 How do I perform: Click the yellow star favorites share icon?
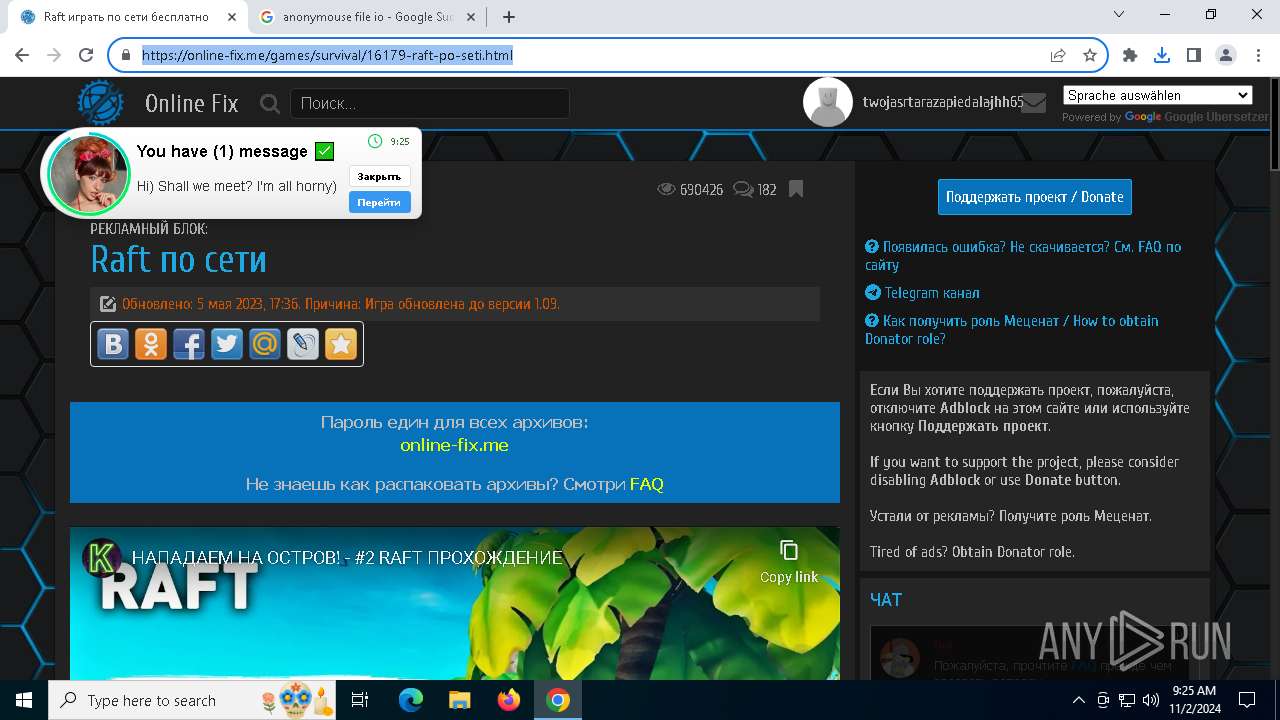[341, 344]
